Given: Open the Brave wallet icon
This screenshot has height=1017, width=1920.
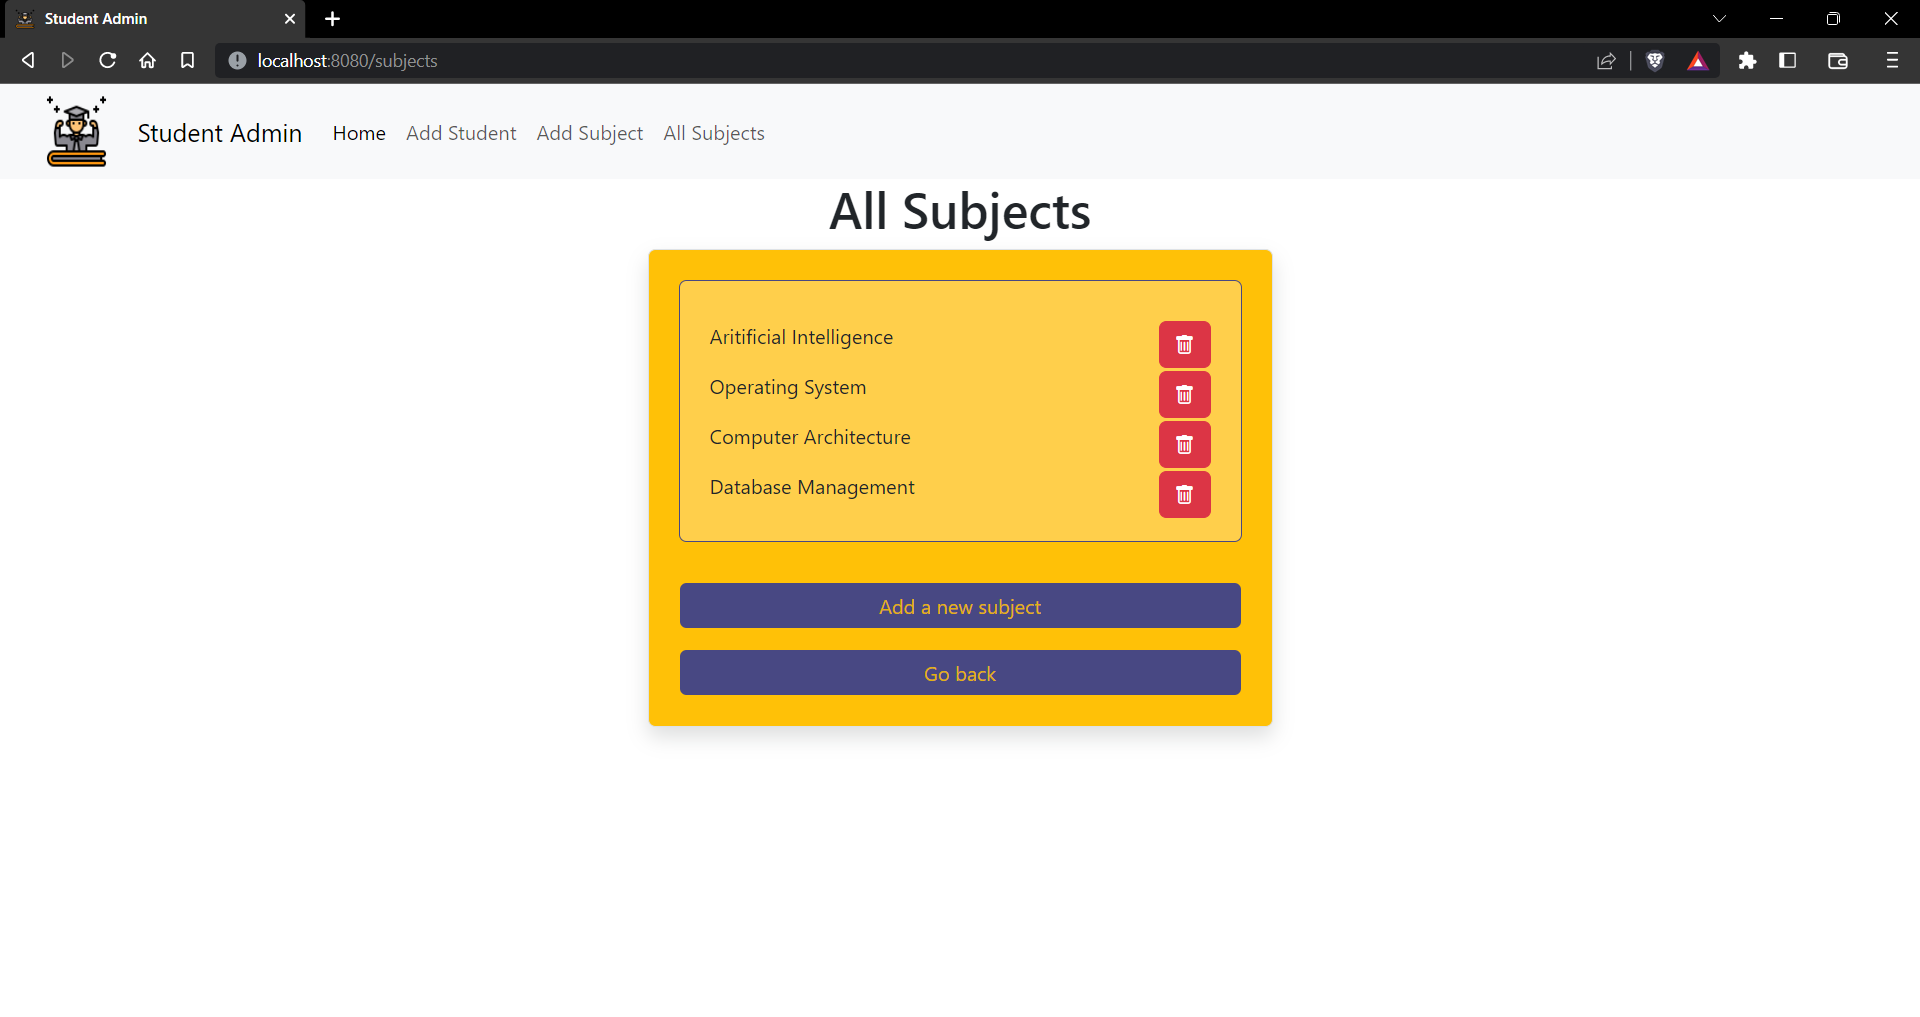Looking at the screenshot, I should click(1837, 61).
